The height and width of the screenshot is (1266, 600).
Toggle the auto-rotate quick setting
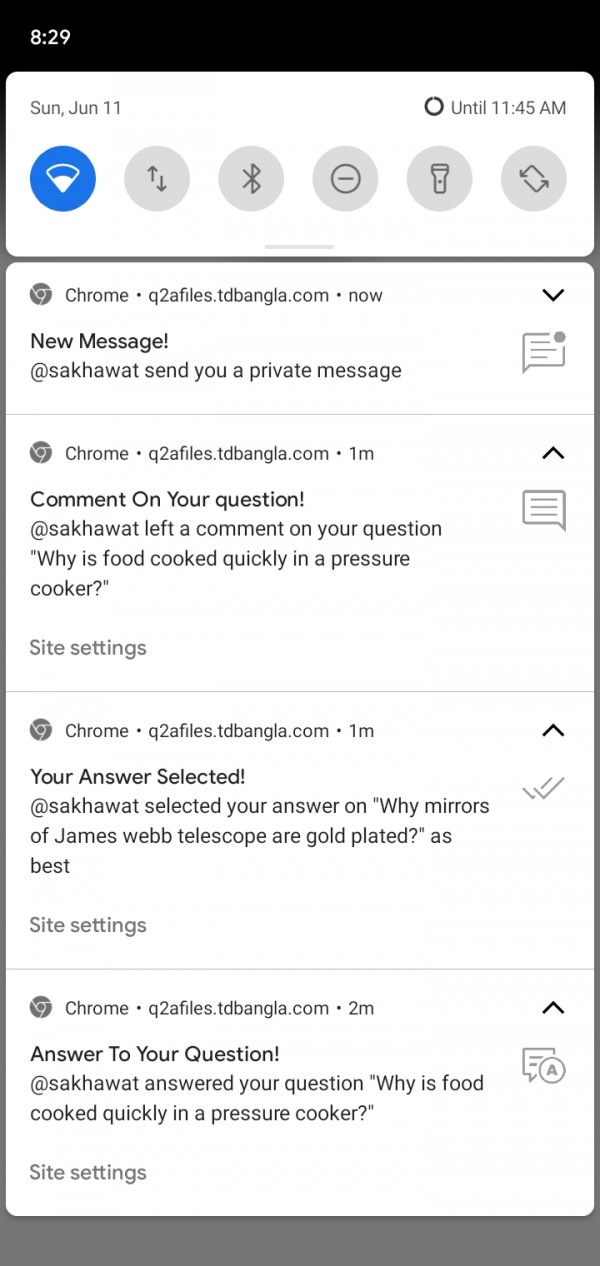point(533,179)
